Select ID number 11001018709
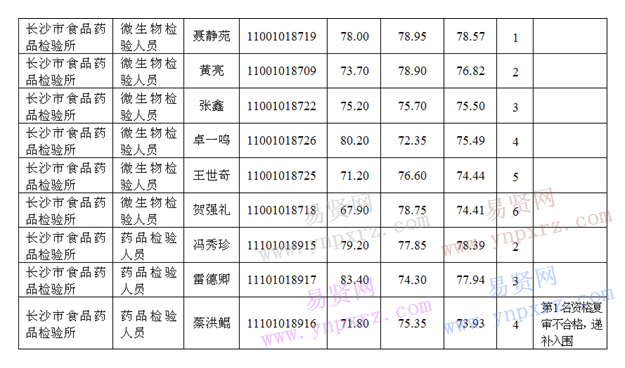The height and width of the screenshot is (368, 625). pyautogui.click(x=282, y=71)
